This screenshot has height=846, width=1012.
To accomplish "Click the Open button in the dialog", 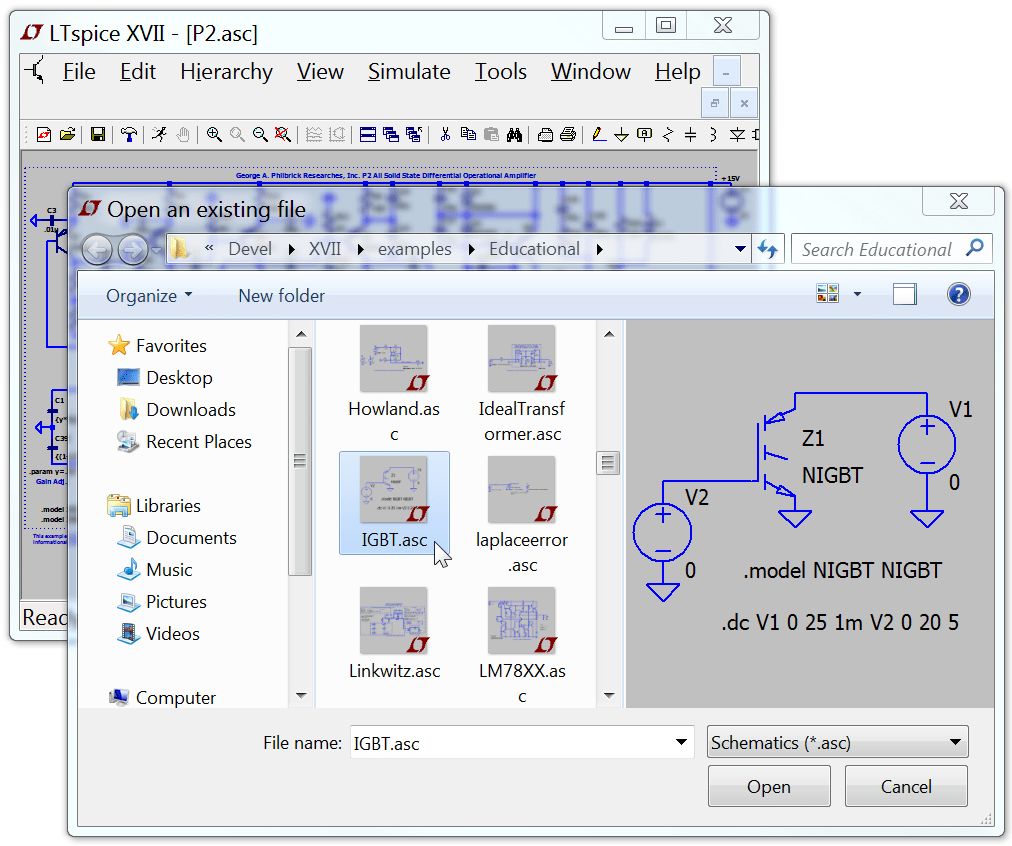I will pyautogui.click(x=769, y=787).
